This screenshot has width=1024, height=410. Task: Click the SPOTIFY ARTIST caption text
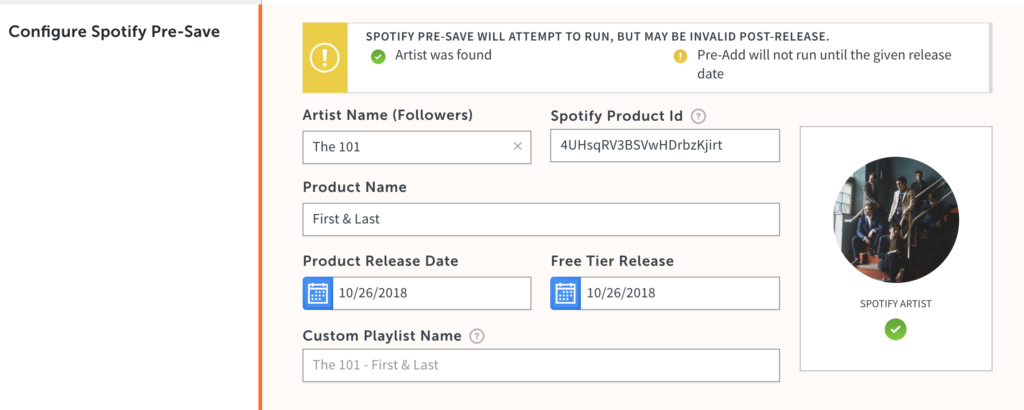pos(895,304)
